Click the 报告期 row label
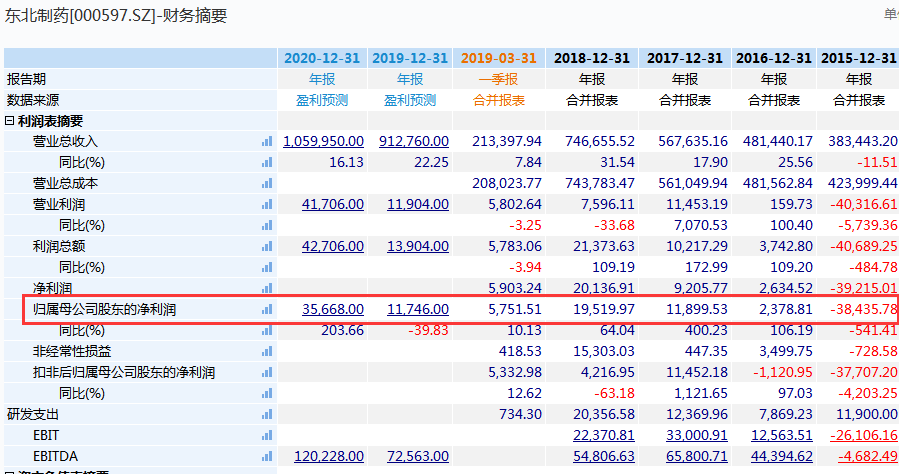 coord(26,79)
